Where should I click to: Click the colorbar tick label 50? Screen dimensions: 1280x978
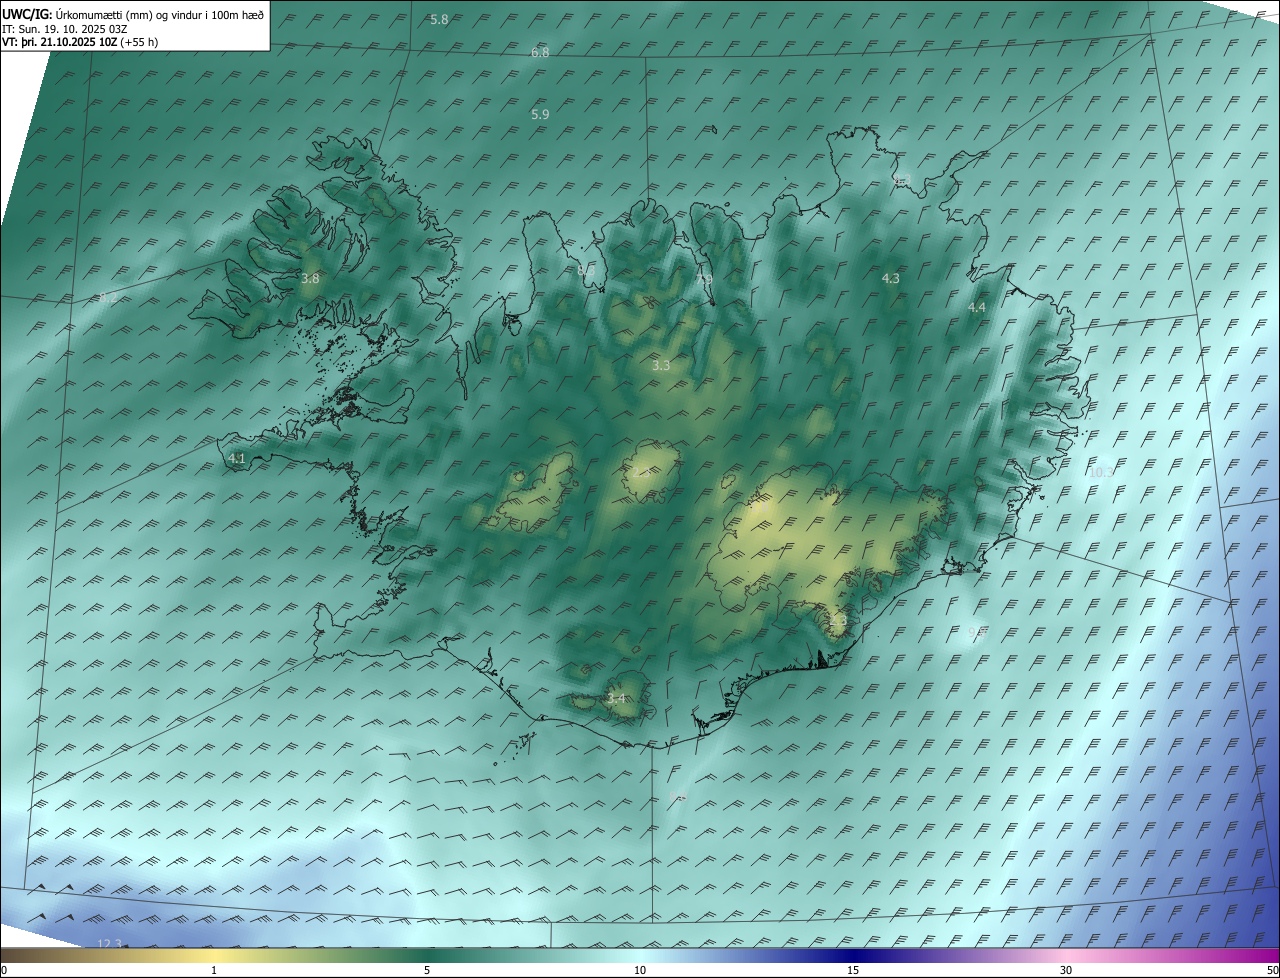[x=1272, y=970]
